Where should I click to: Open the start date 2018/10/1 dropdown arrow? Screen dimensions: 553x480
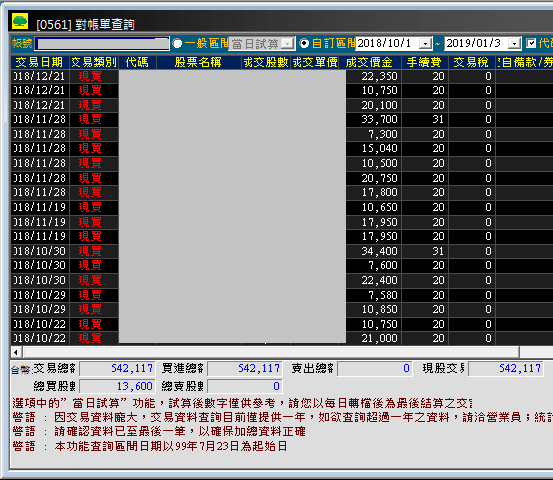pyautogui.click(x=425, y=44)
